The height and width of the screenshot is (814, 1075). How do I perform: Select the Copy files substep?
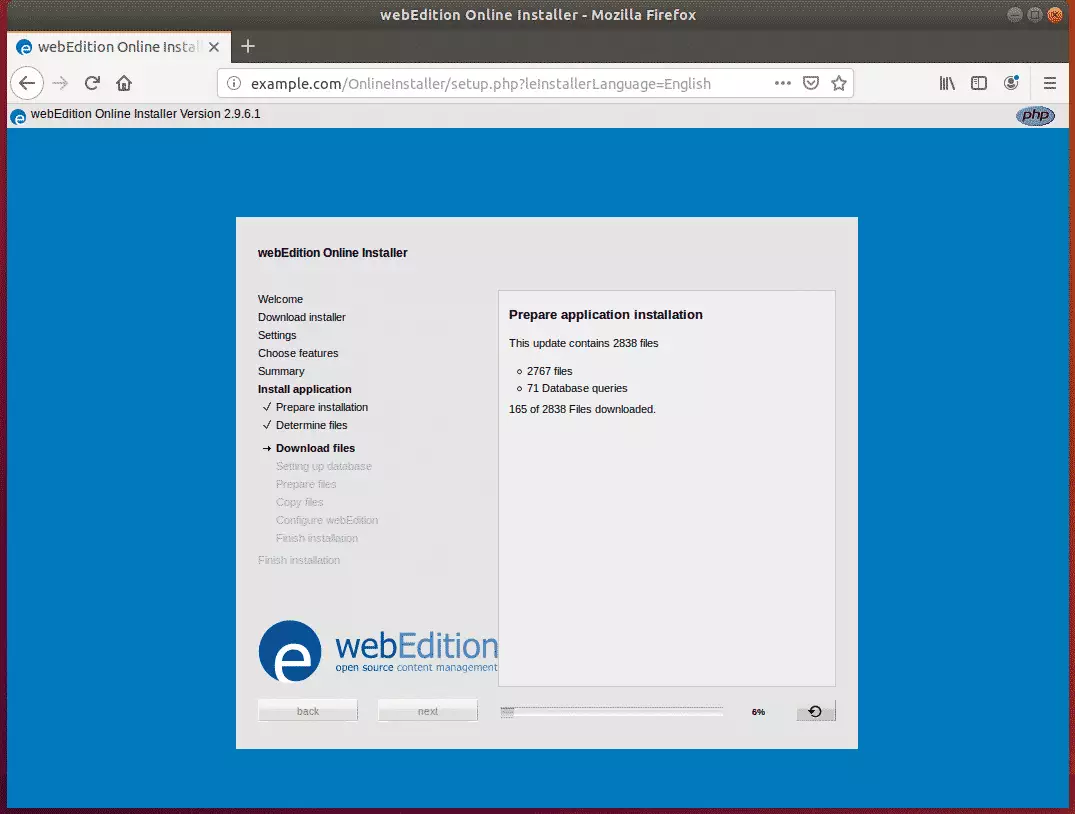click(300, 502)
